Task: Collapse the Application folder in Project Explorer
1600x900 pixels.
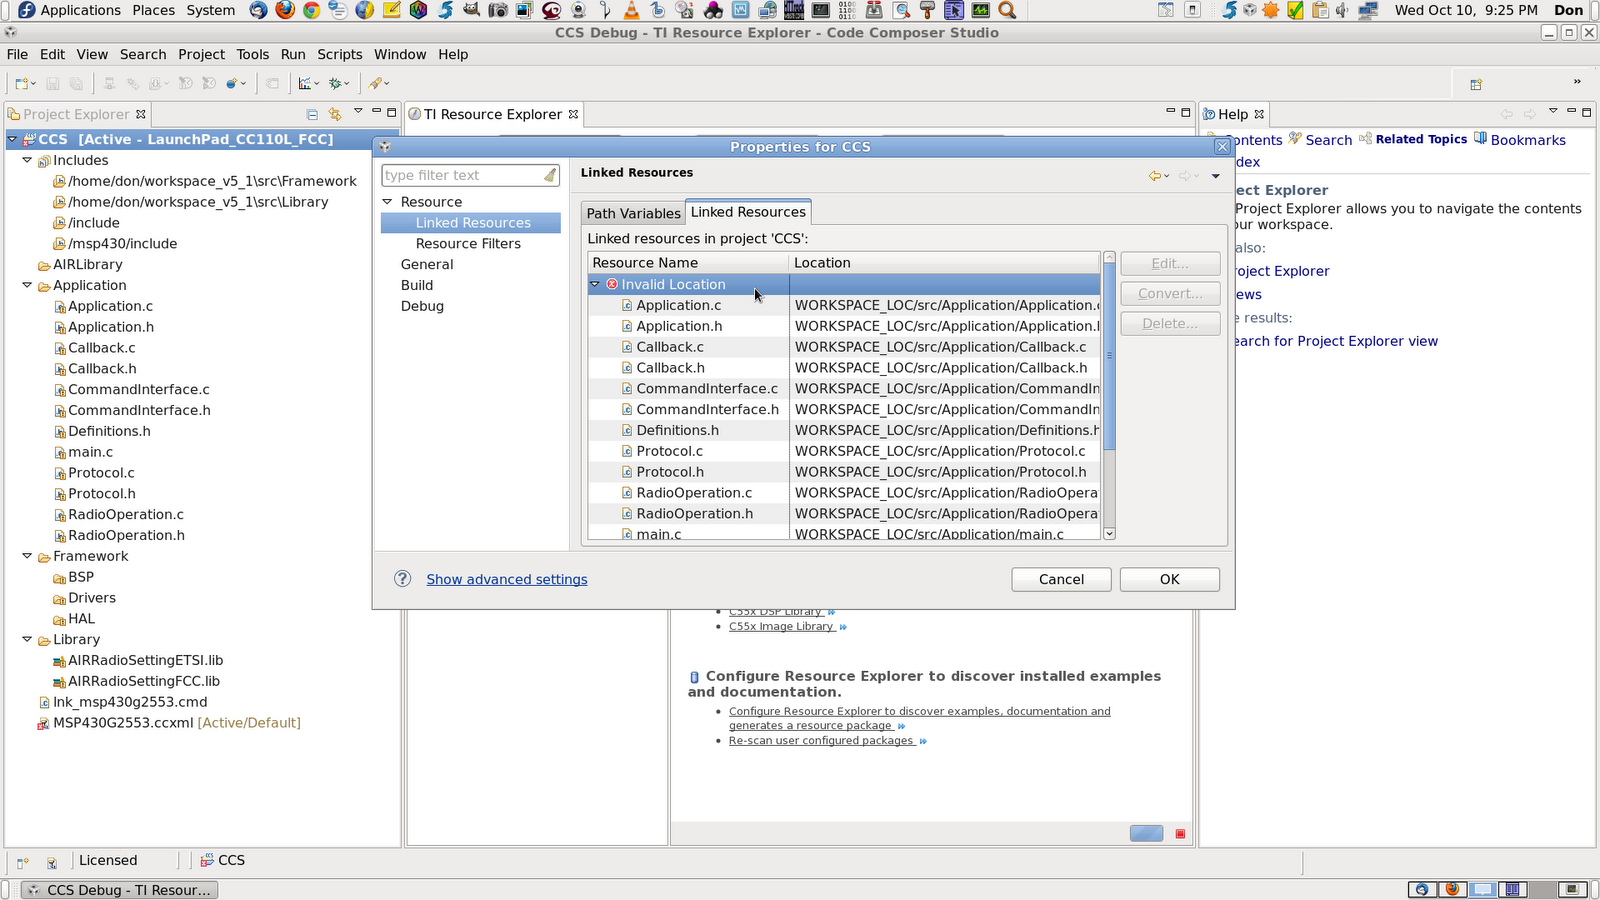Action: tap(27, 285)
